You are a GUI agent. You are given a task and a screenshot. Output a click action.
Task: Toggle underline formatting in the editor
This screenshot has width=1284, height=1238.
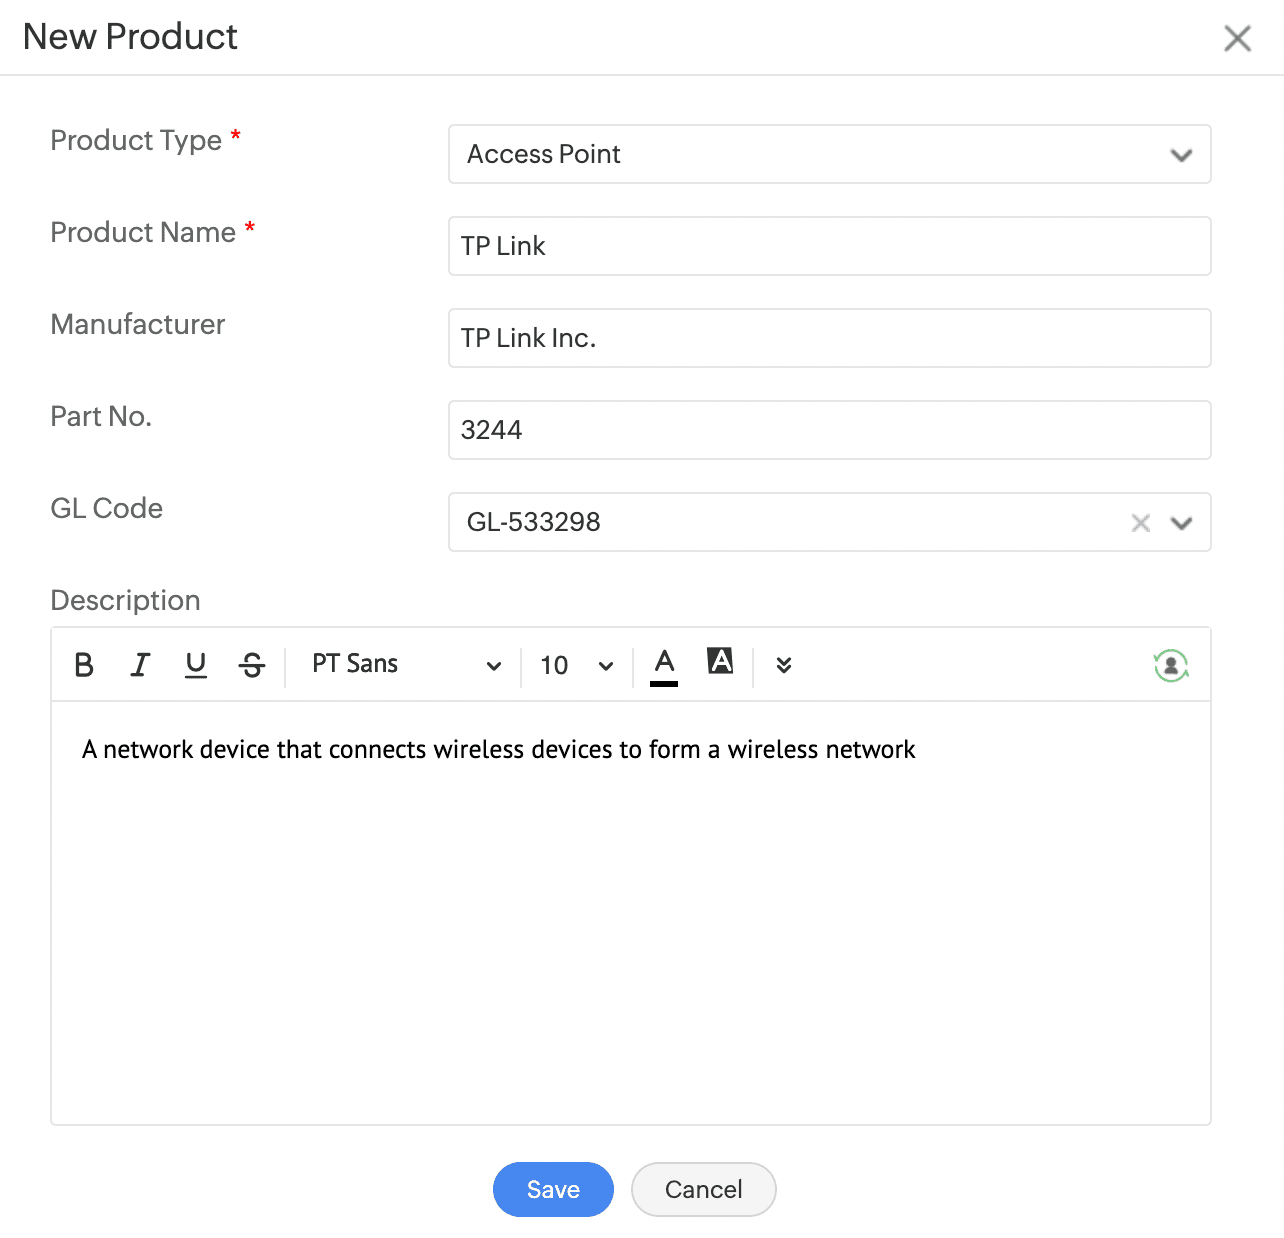pos(196,665)
